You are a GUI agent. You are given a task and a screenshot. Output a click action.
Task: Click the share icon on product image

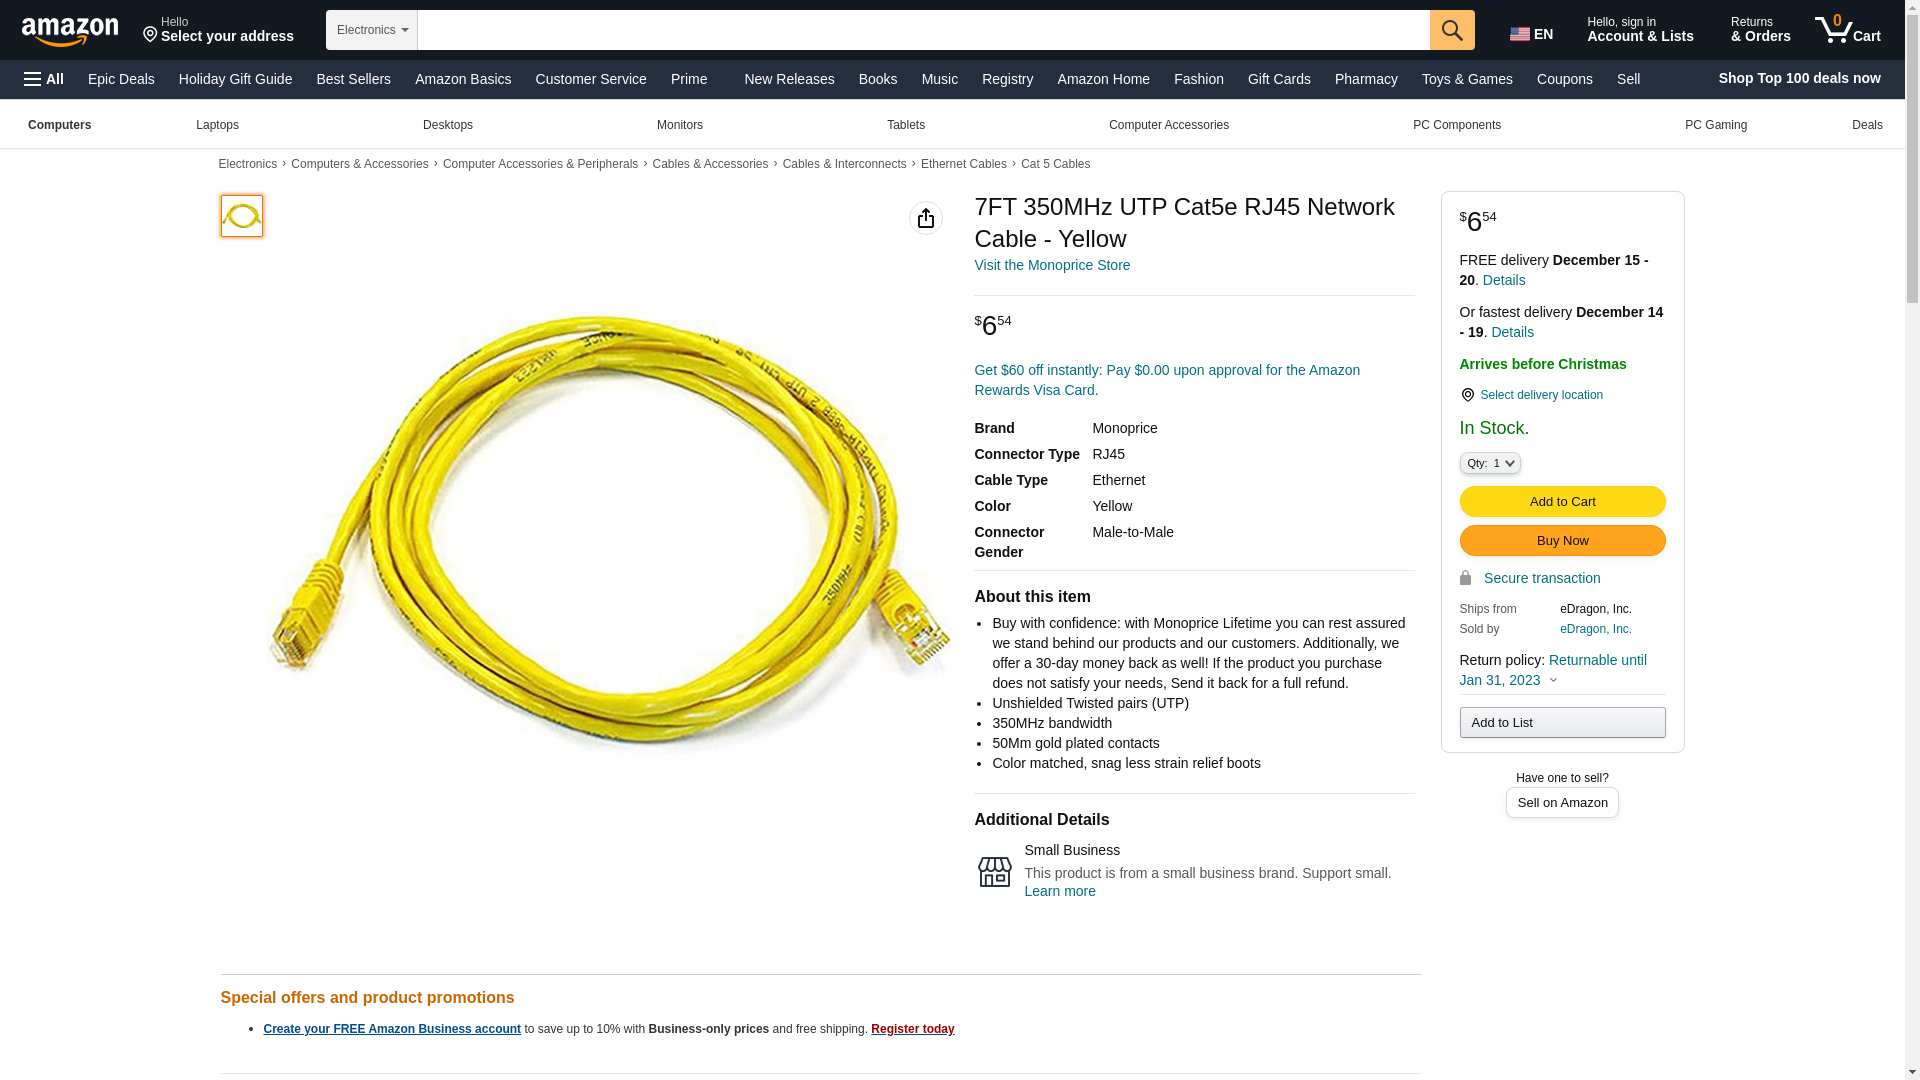click(x=926, y=218)
